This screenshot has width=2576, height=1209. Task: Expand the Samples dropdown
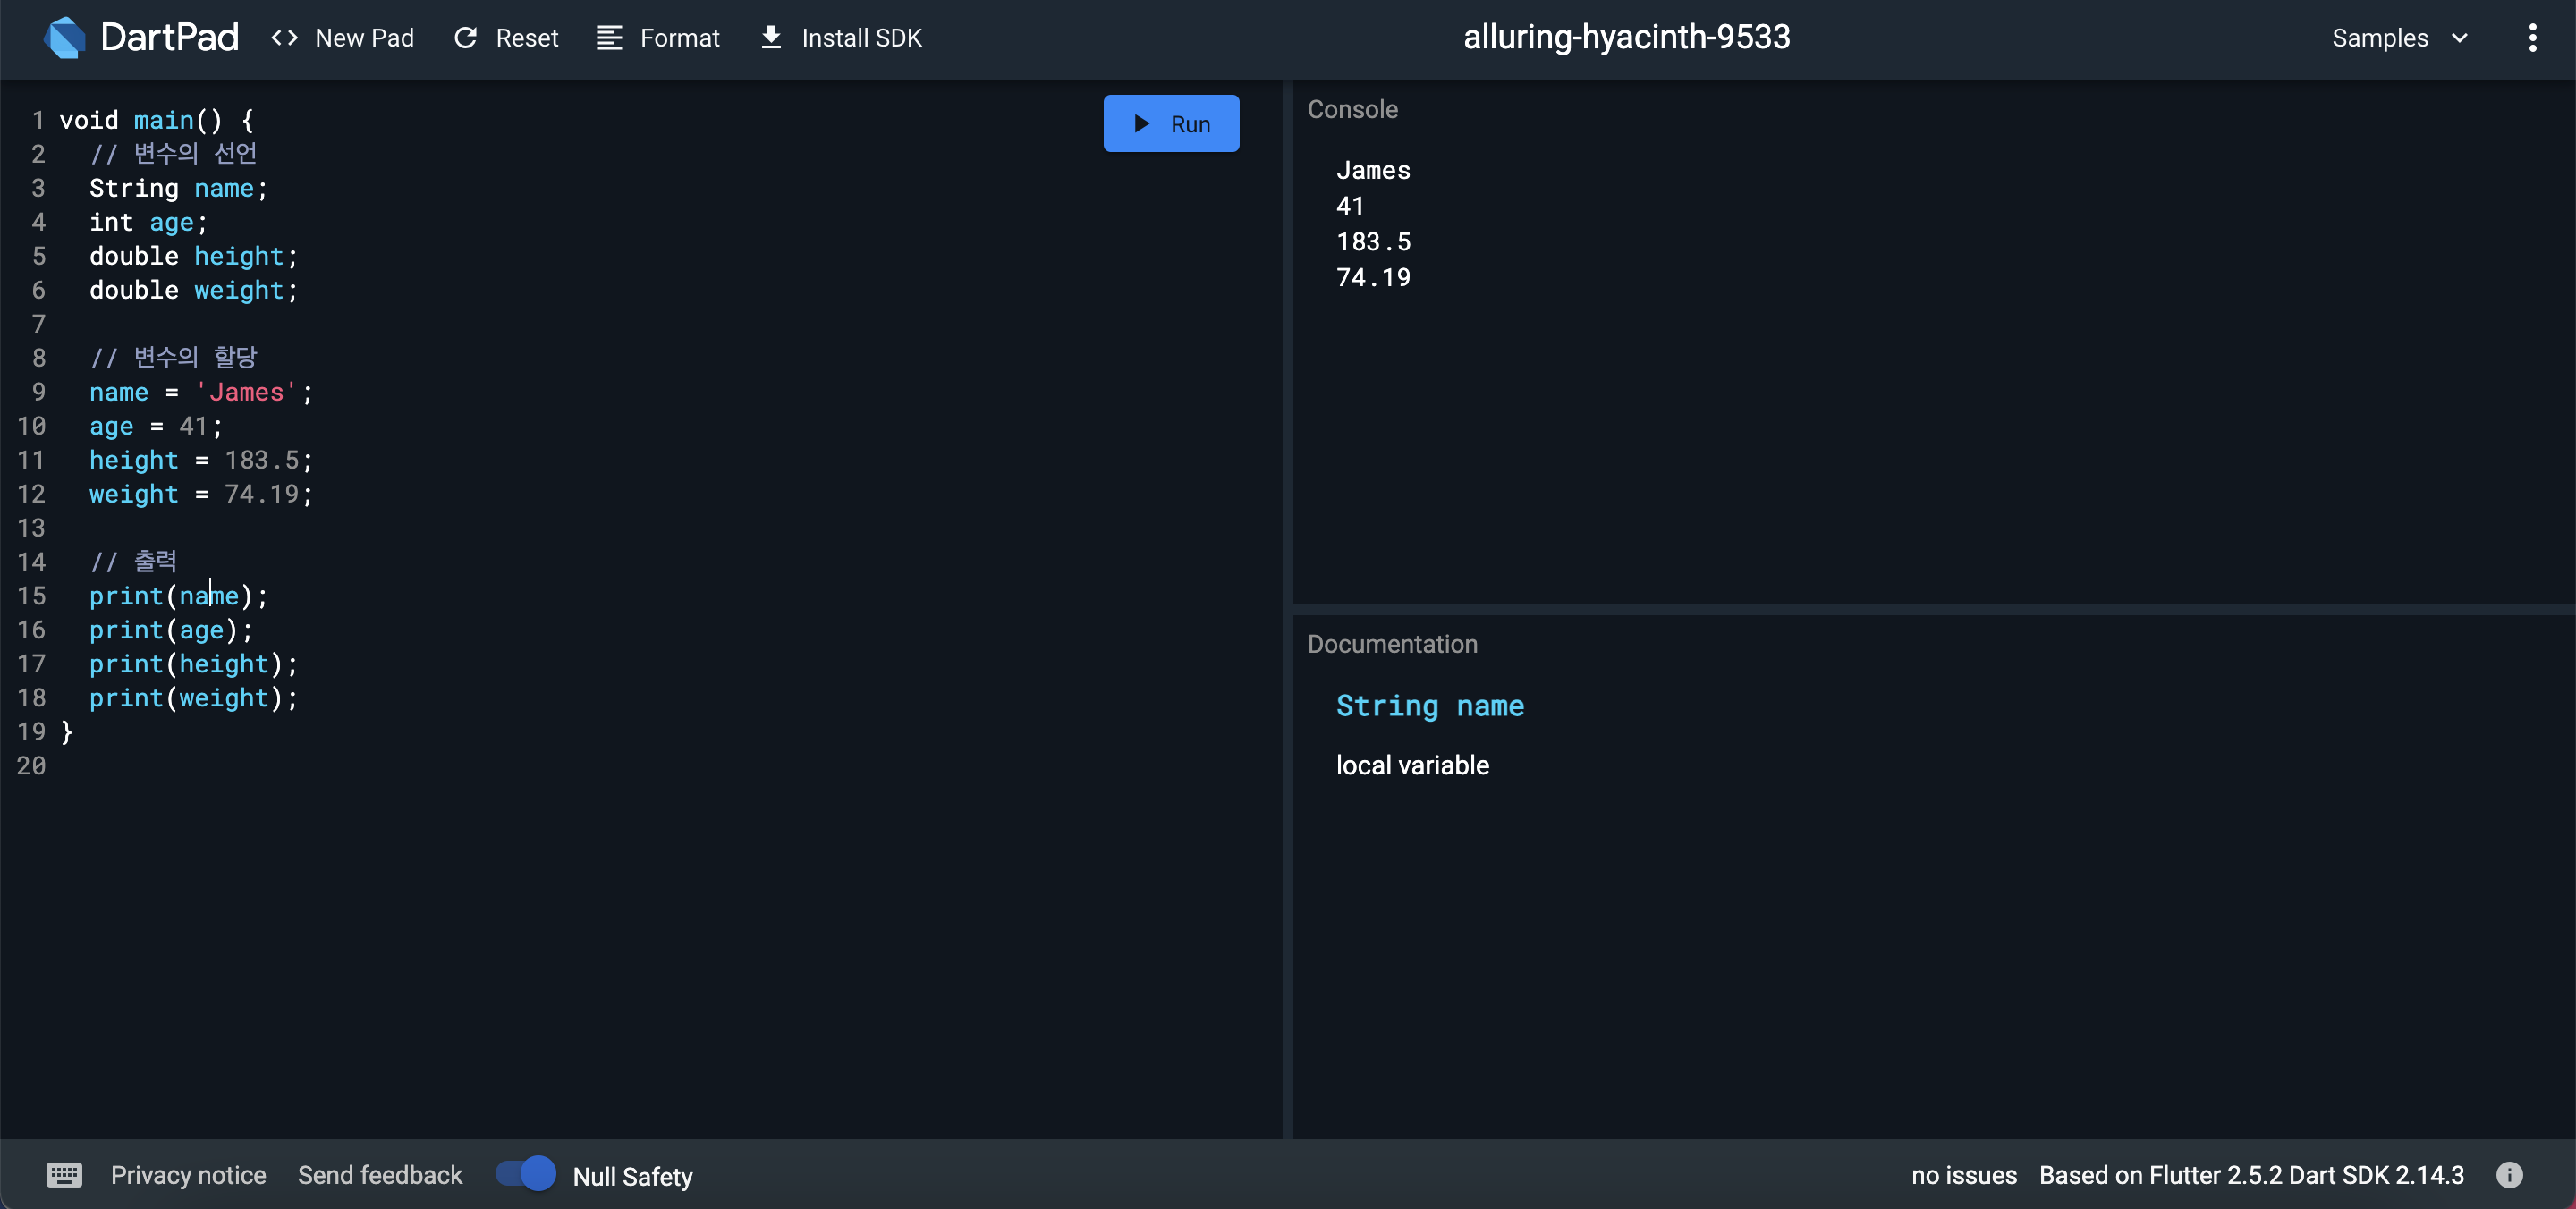click(2380, 38)
